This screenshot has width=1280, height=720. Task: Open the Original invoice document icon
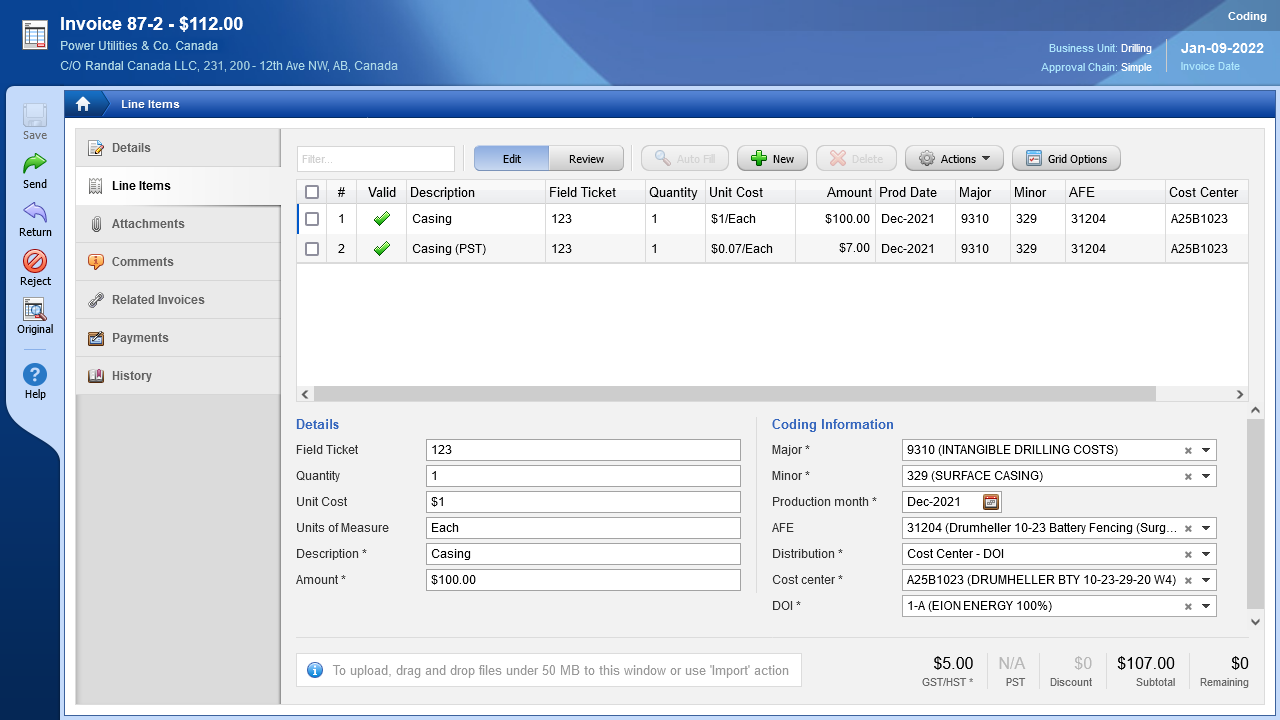click(x=35, y=310)
